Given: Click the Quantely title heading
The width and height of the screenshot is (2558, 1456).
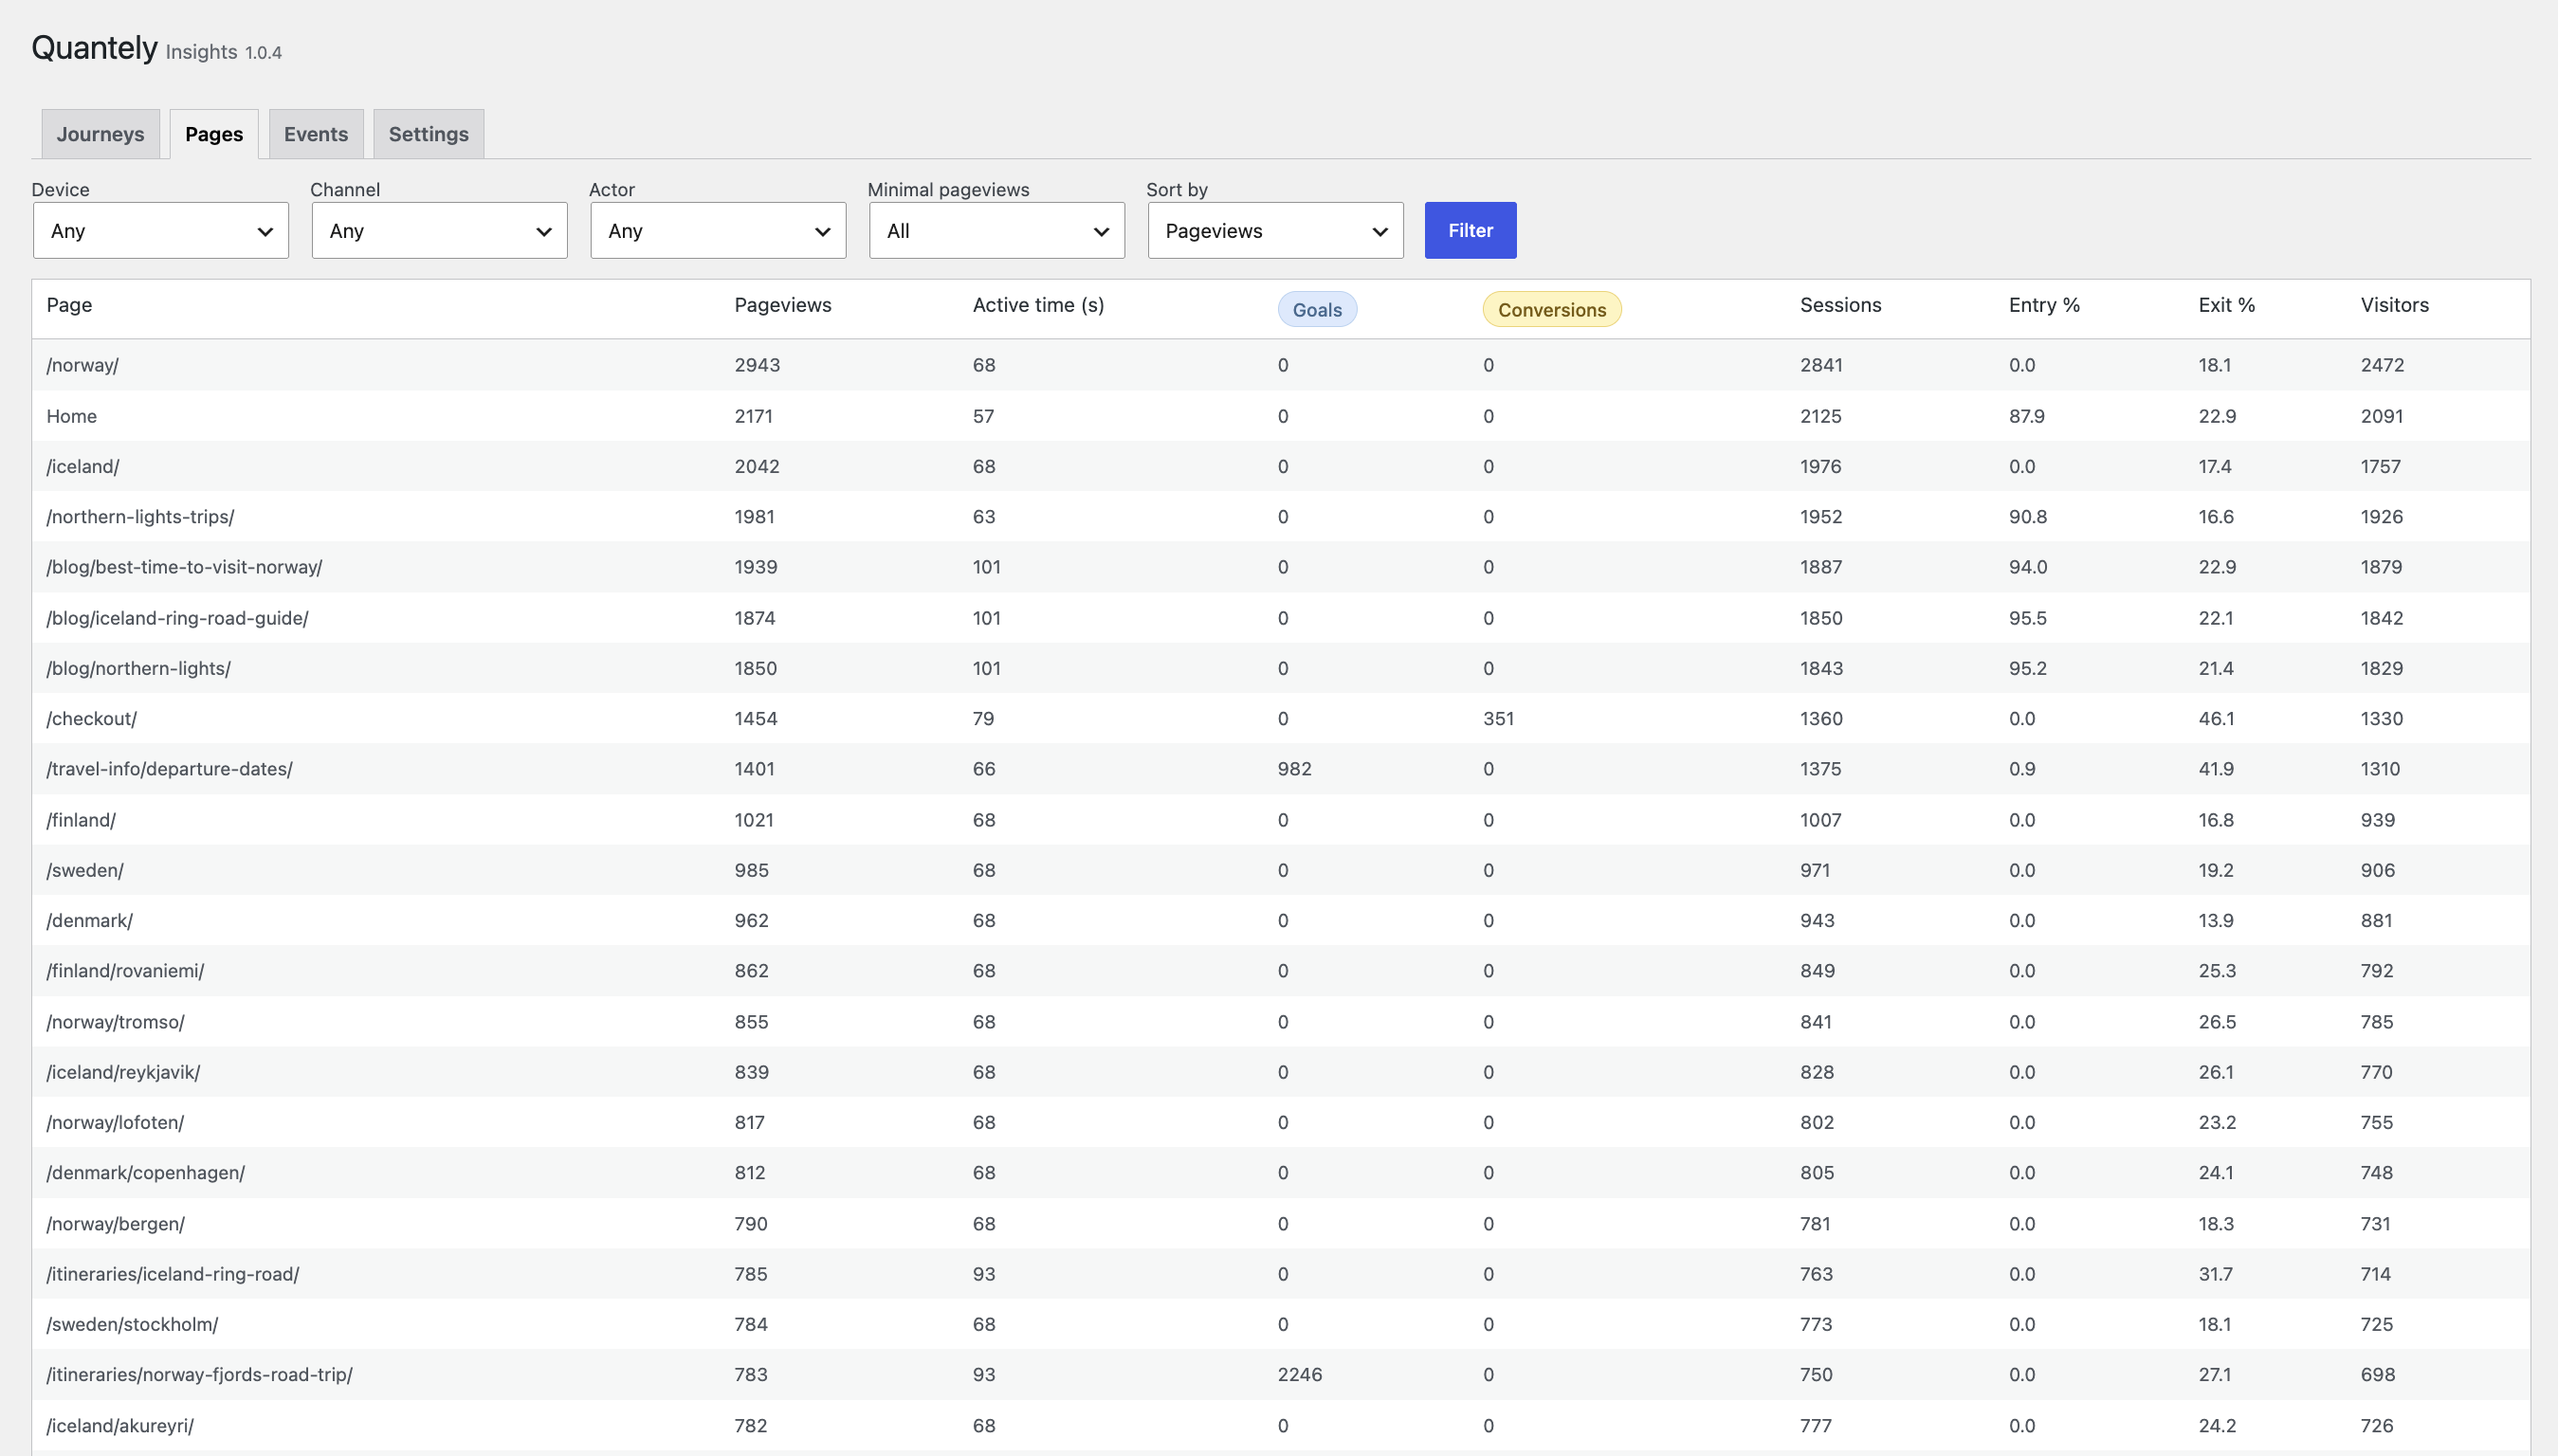Looking at the screenshot, I should 94,47.
